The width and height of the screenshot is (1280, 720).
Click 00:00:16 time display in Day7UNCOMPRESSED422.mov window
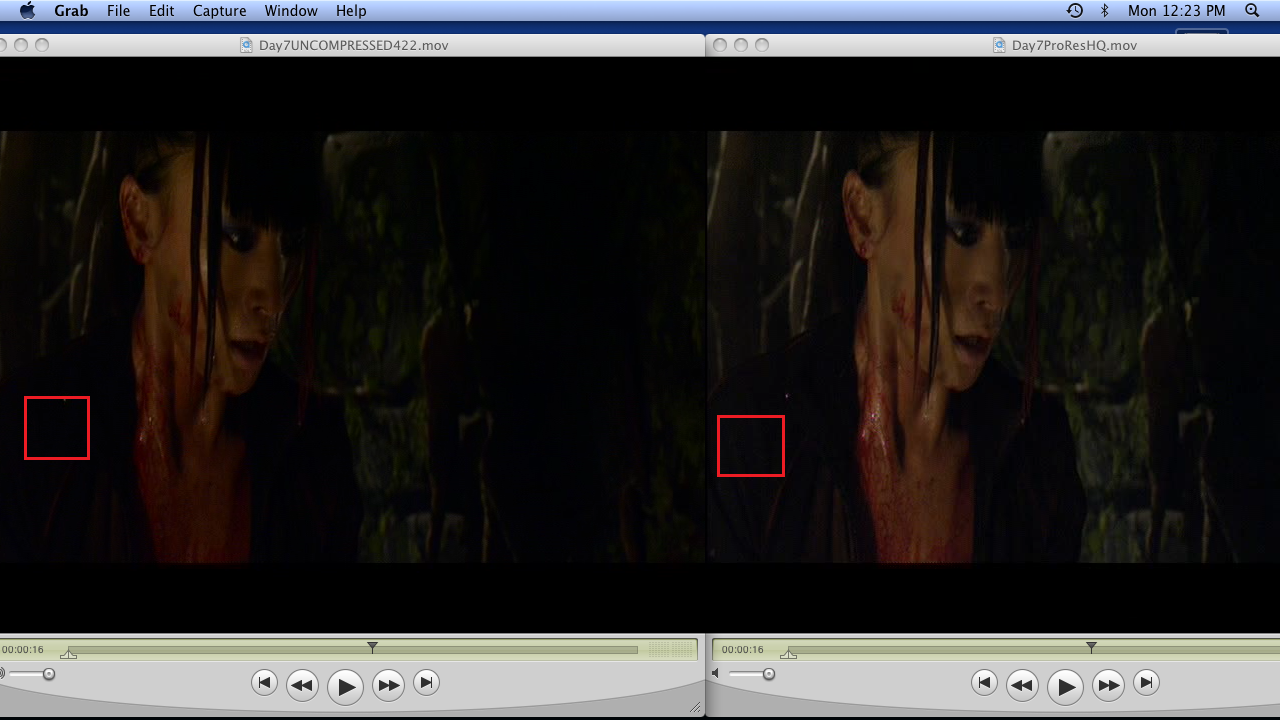(x=22, y=650)
